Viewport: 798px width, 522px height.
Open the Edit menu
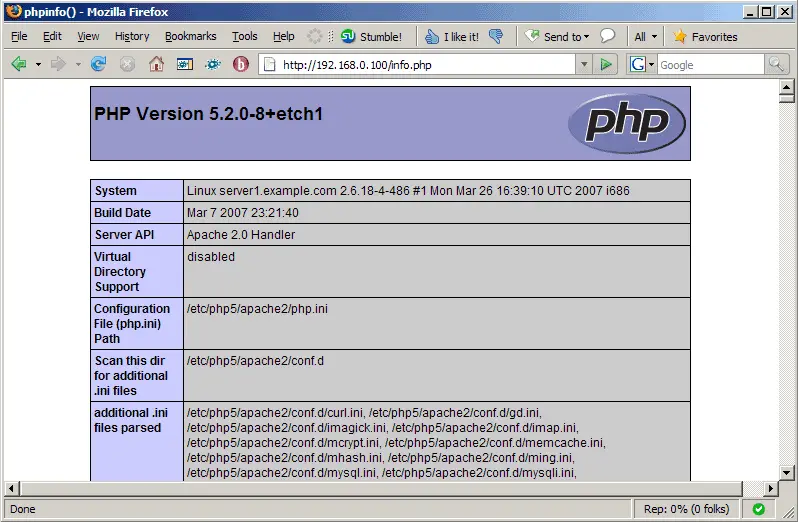52,36
